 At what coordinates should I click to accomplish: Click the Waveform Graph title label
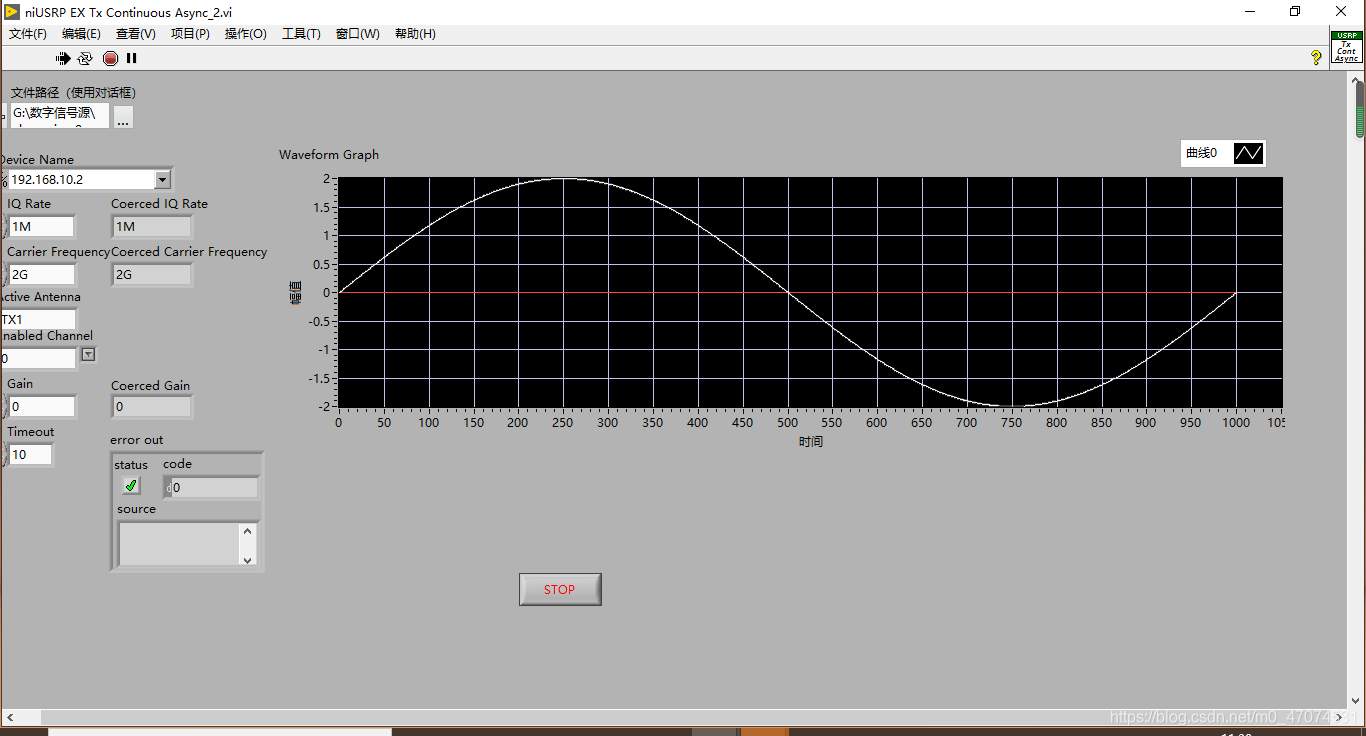[x=329, y=155]
